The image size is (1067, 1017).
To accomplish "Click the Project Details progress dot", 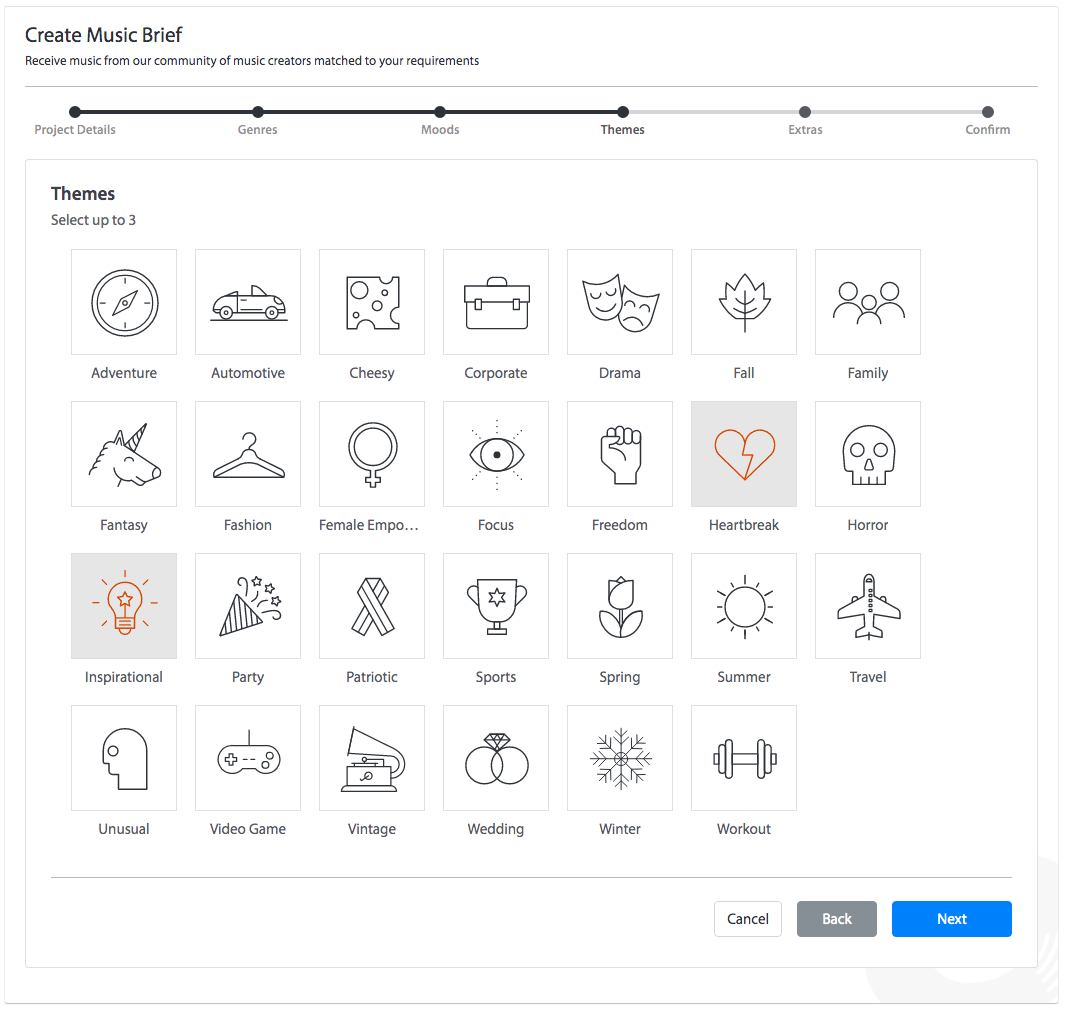I will pyautogui.click(x=75, y=112).
